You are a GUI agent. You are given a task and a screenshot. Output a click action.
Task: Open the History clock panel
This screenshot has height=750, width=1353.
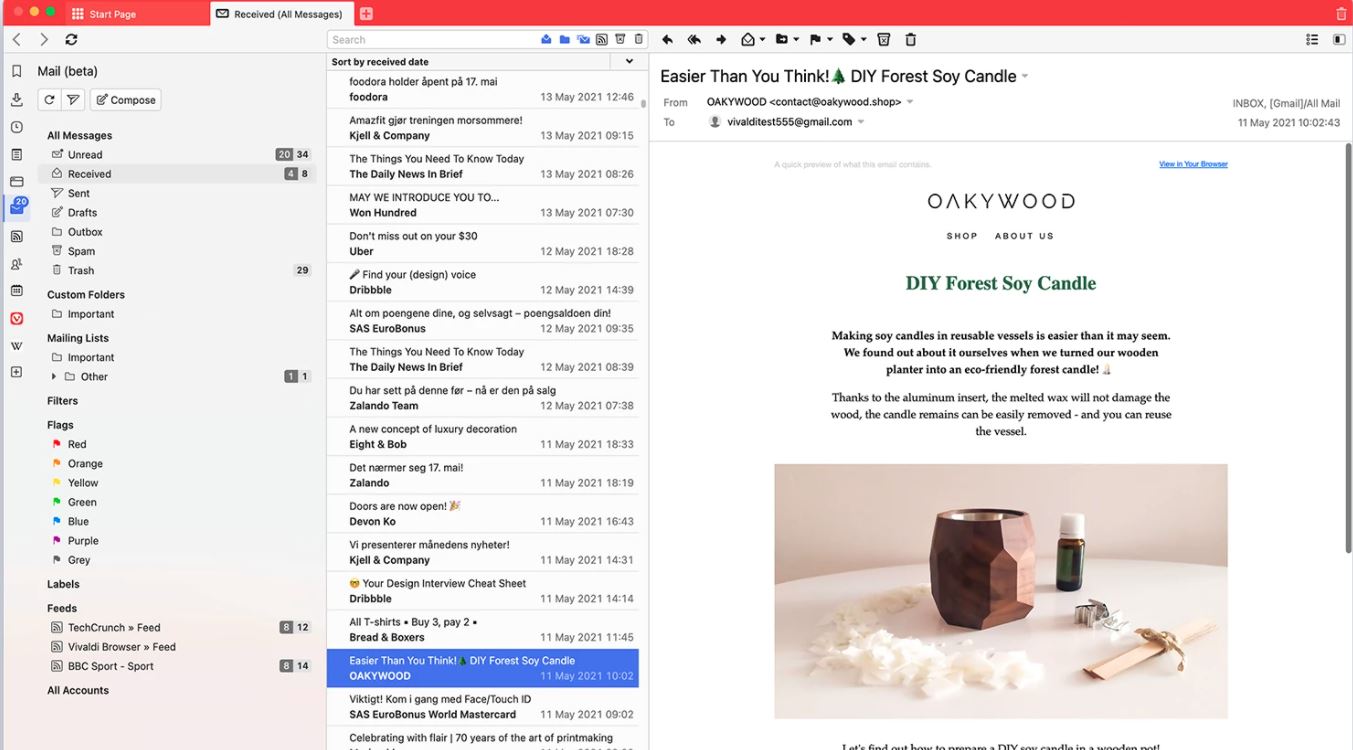pyautogui.click(x=16, y=127)
